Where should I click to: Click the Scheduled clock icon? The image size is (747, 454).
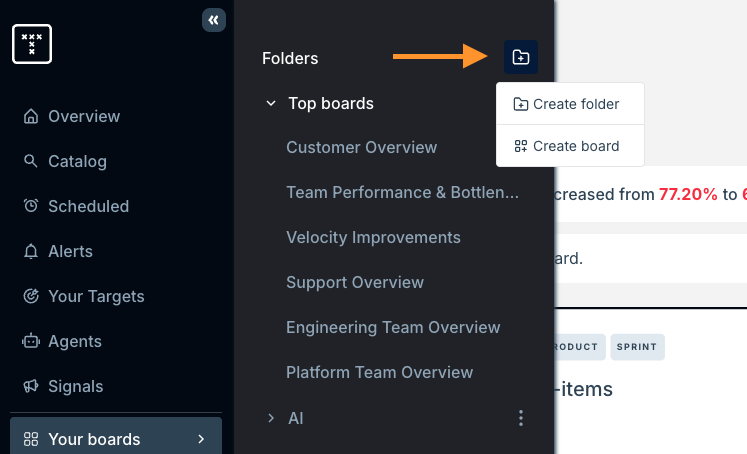pyautogui.click(x=31, y=206)
